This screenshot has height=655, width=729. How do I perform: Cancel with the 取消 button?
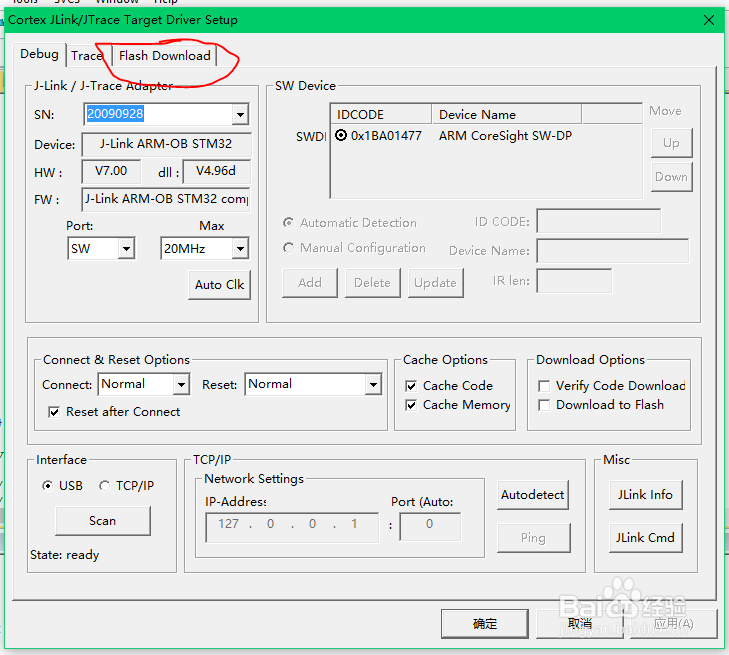[580, 623]
